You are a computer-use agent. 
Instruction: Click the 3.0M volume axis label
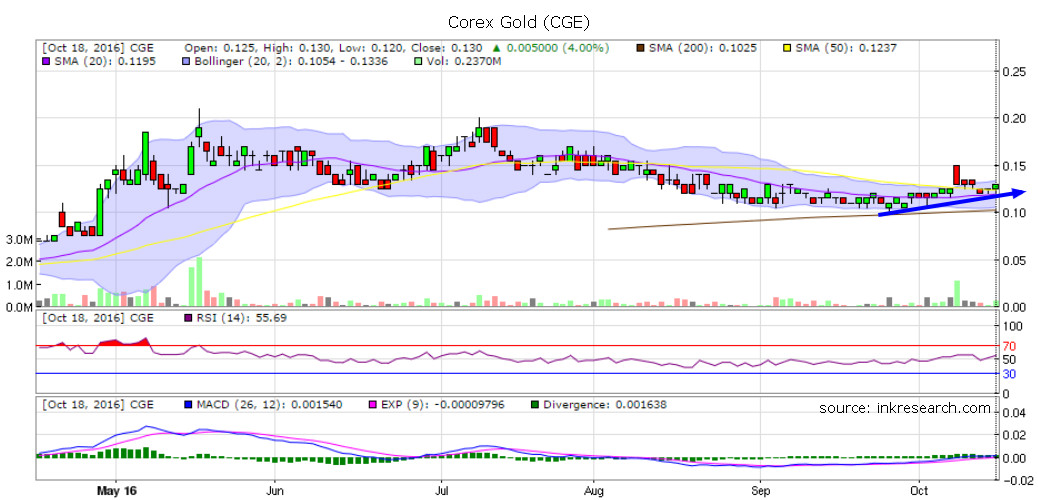point(17,238)
